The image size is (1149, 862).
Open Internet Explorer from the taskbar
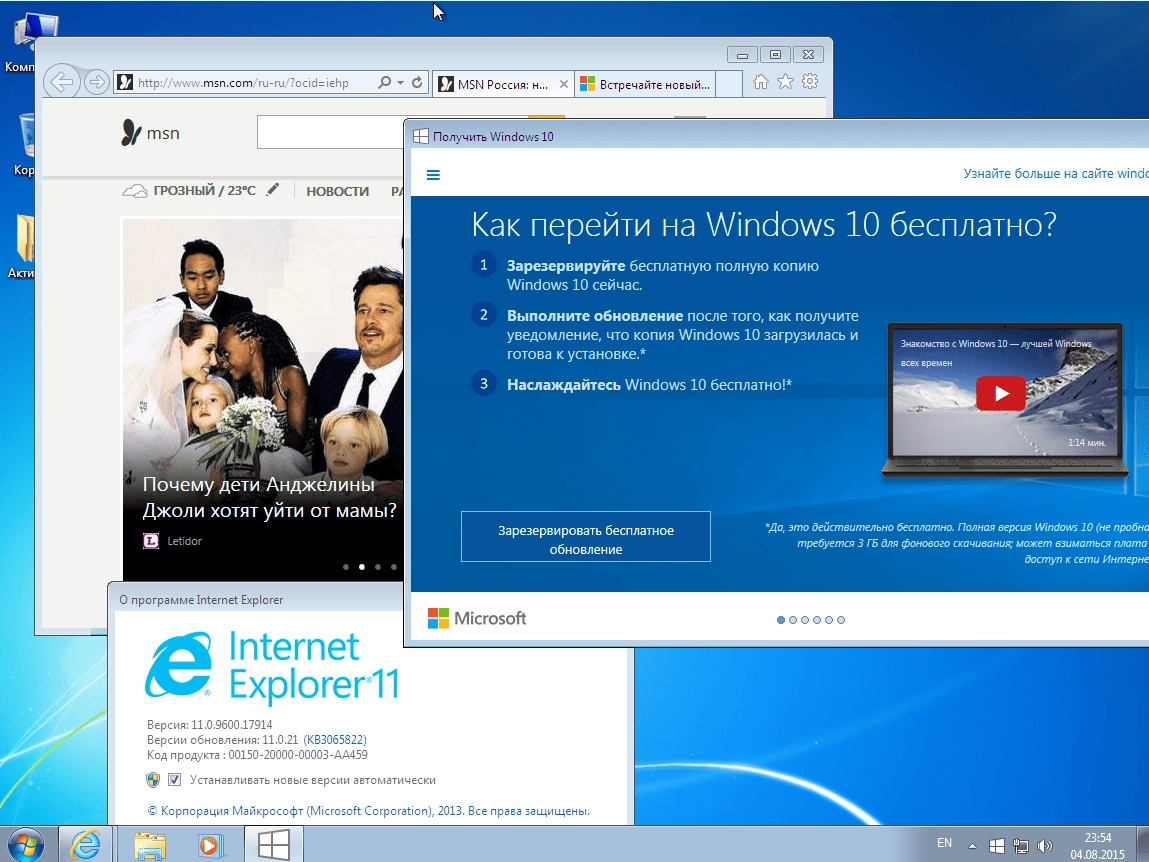[86, 845]
